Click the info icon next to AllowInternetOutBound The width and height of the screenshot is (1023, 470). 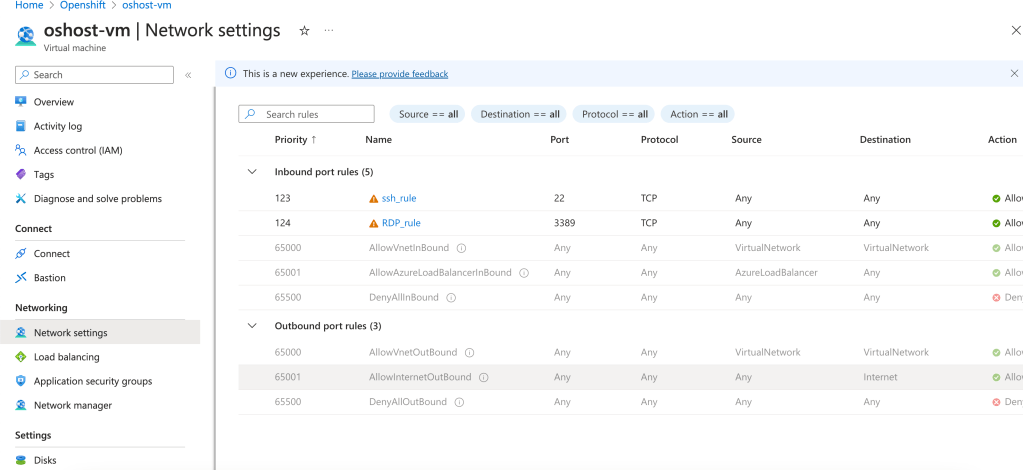[x=483, y=377]
